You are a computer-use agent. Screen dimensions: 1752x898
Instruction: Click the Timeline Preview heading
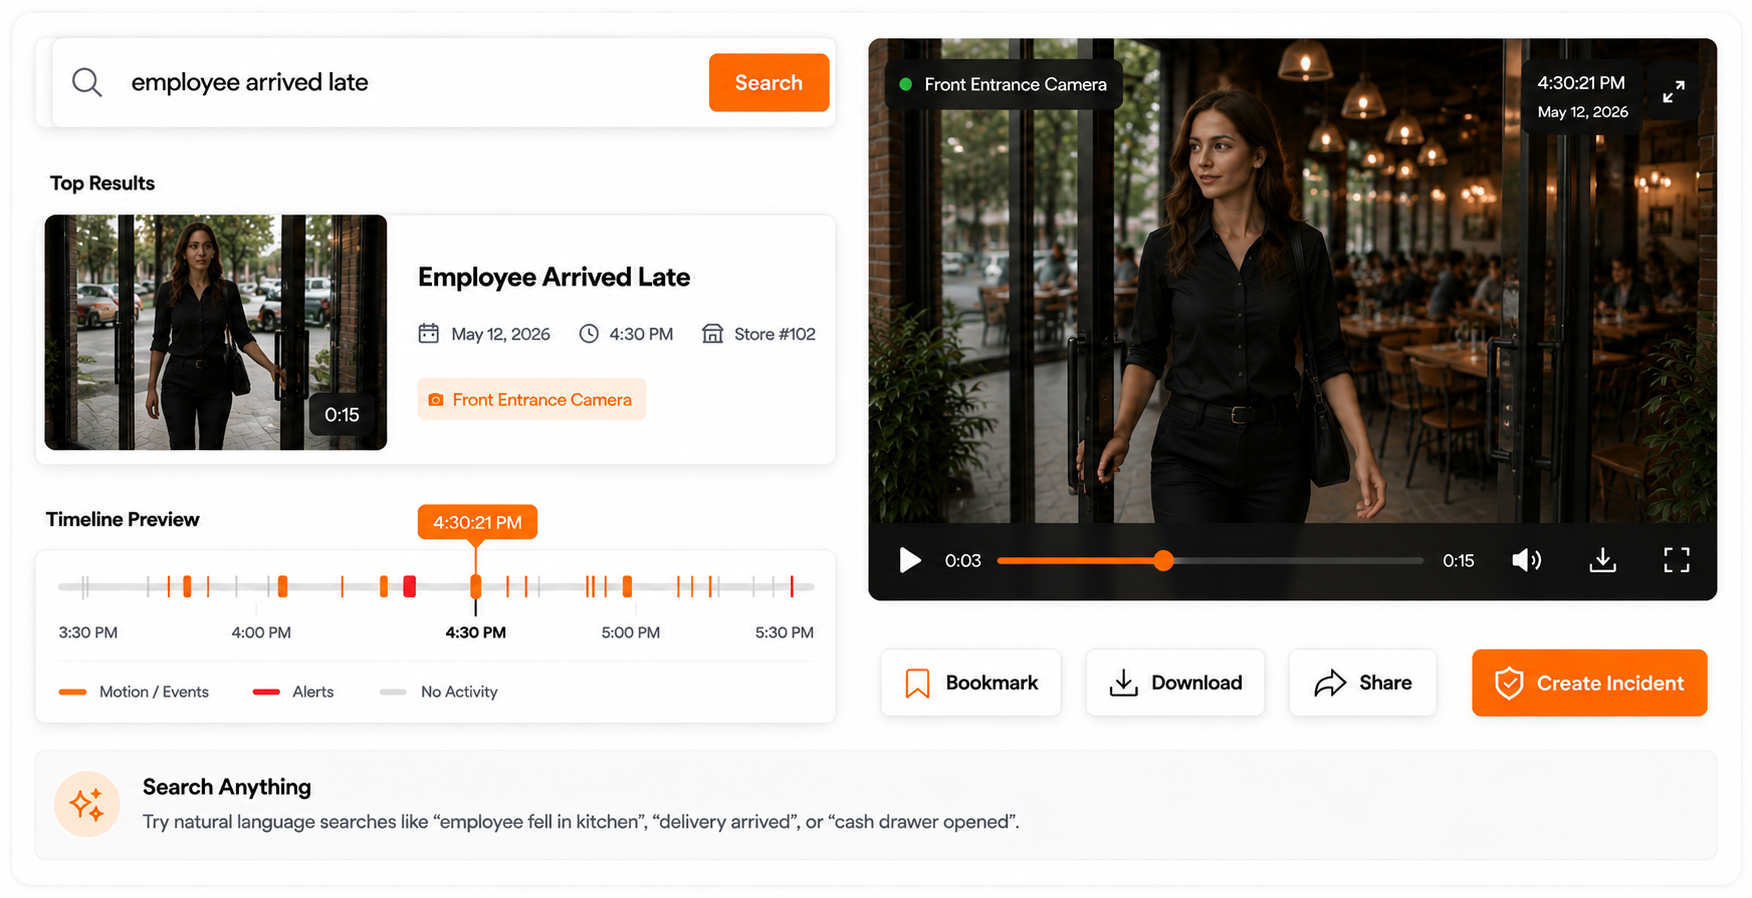pyautogui.click(x=122, y=519)
